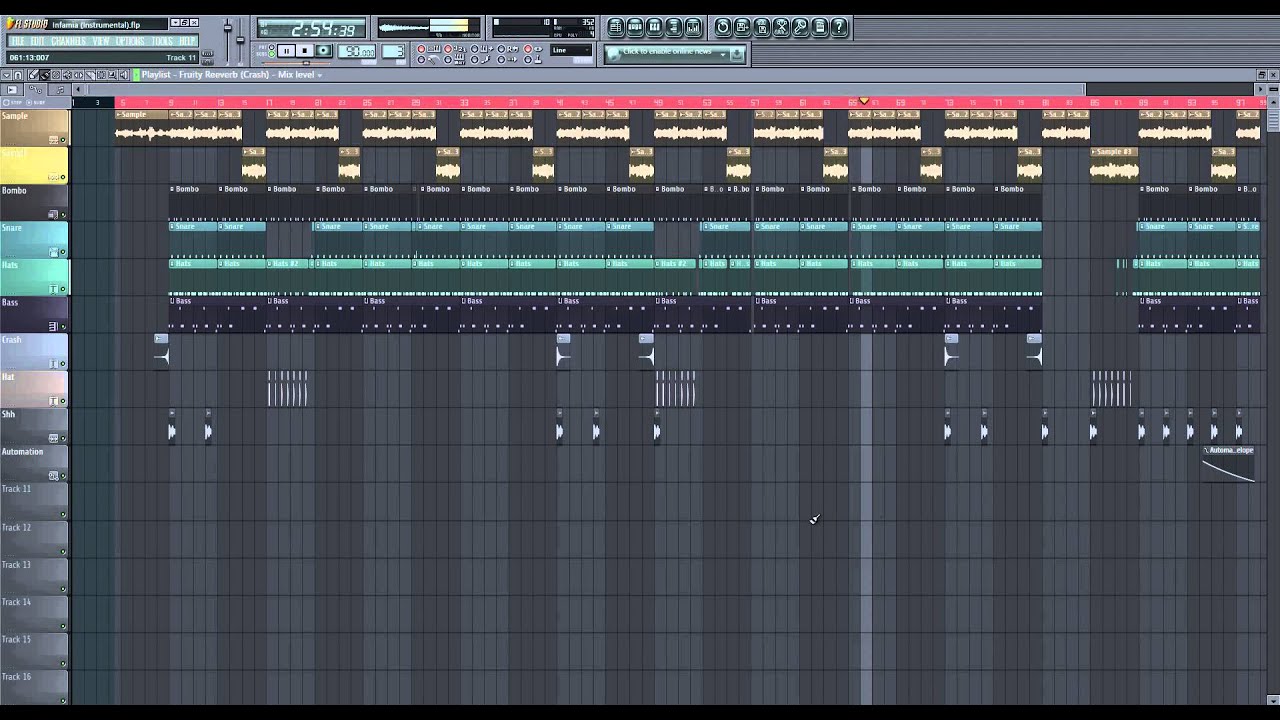This screenshot has width=1280, height=720.
Task: Show the browser panel
Action: [x=674, y=27]
